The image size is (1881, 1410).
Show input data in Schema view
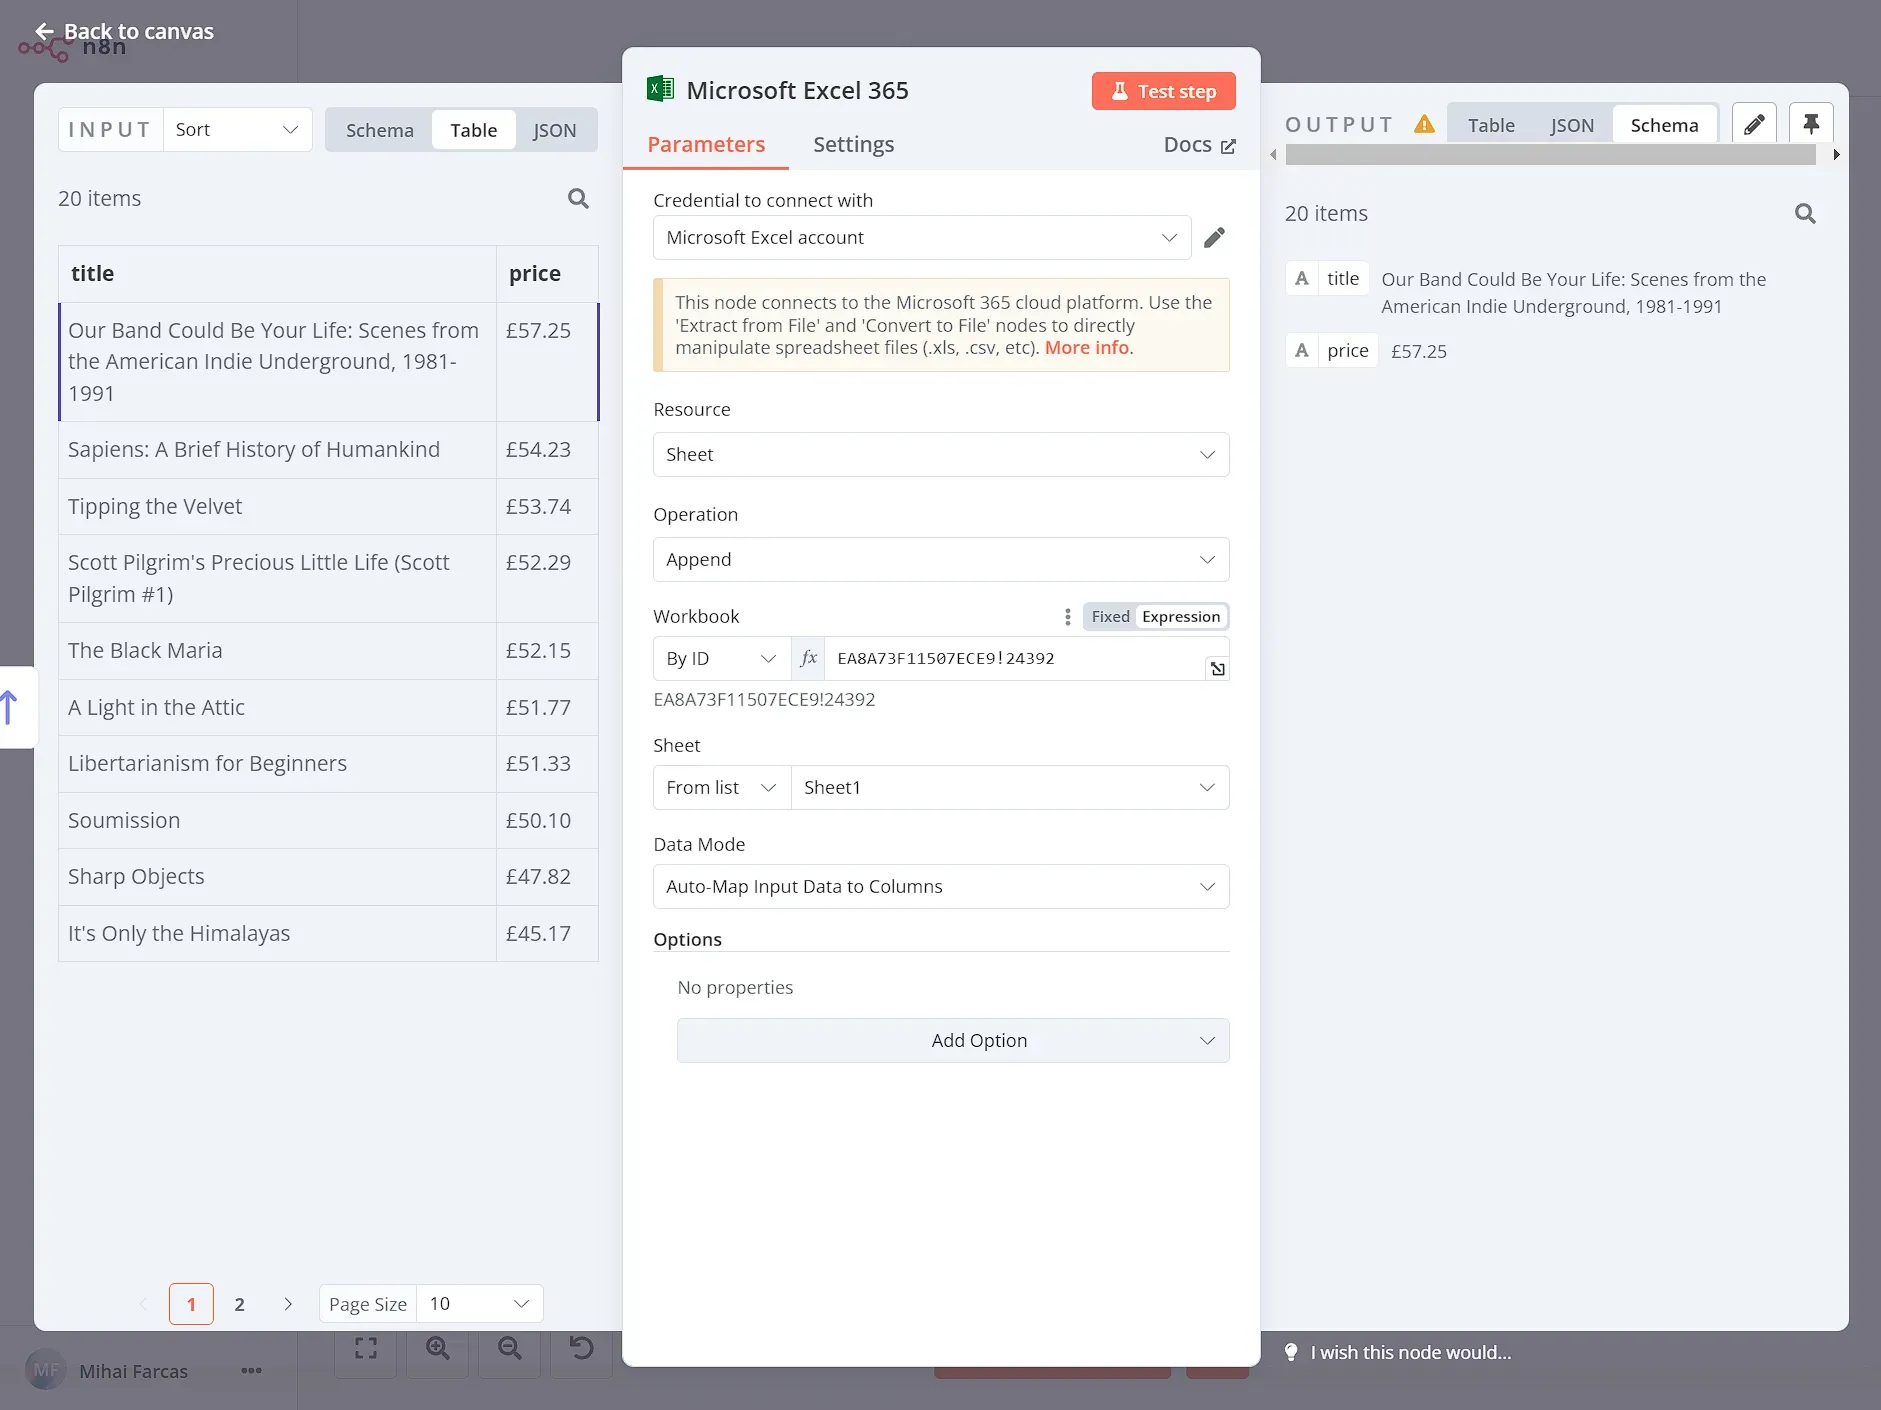click(380, 130)
